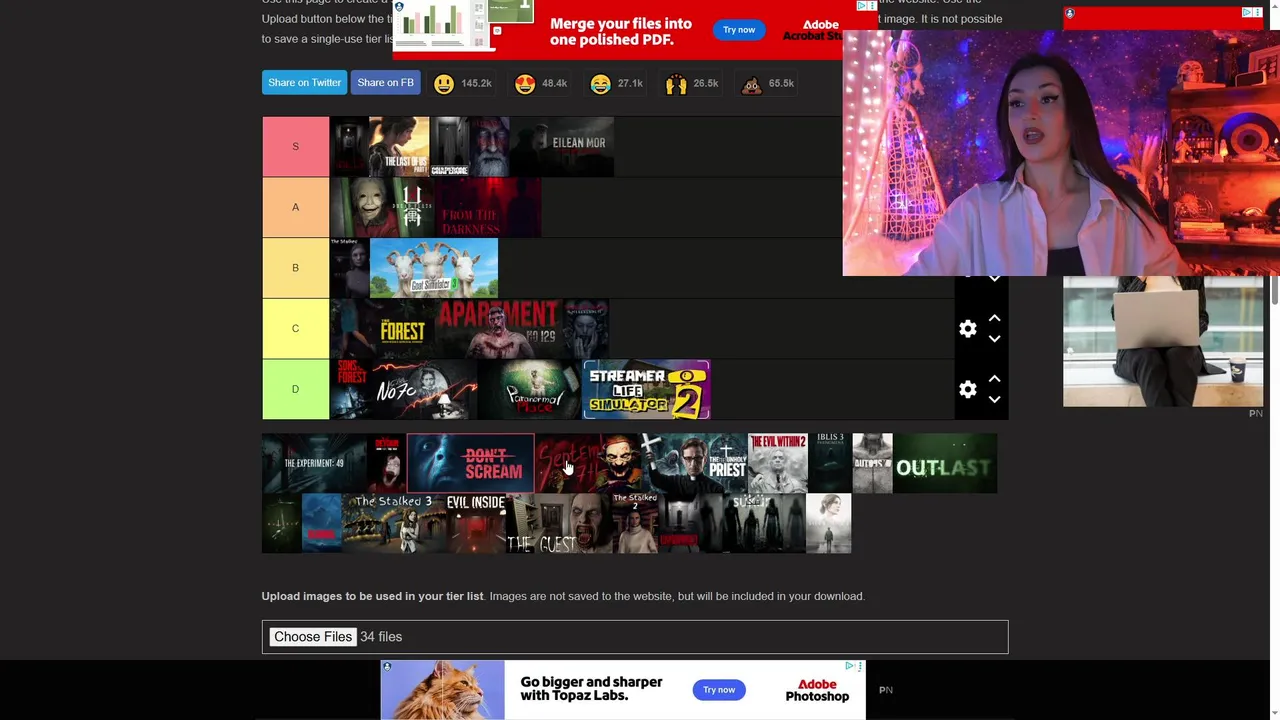Pick Iblis 3 thumbnail from pool
The width and height of the screenshot is (1280, 720).
[830, 463]
